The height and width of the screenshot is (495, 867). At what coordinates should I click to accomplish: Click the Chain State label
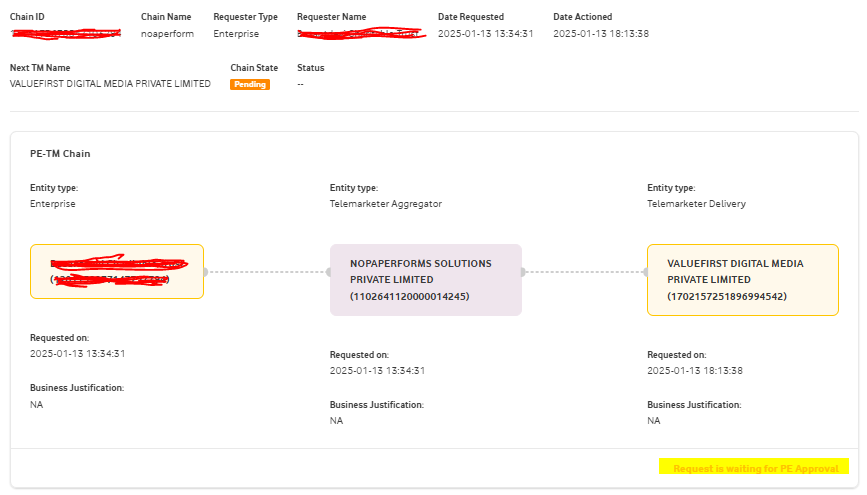[254, 67]
